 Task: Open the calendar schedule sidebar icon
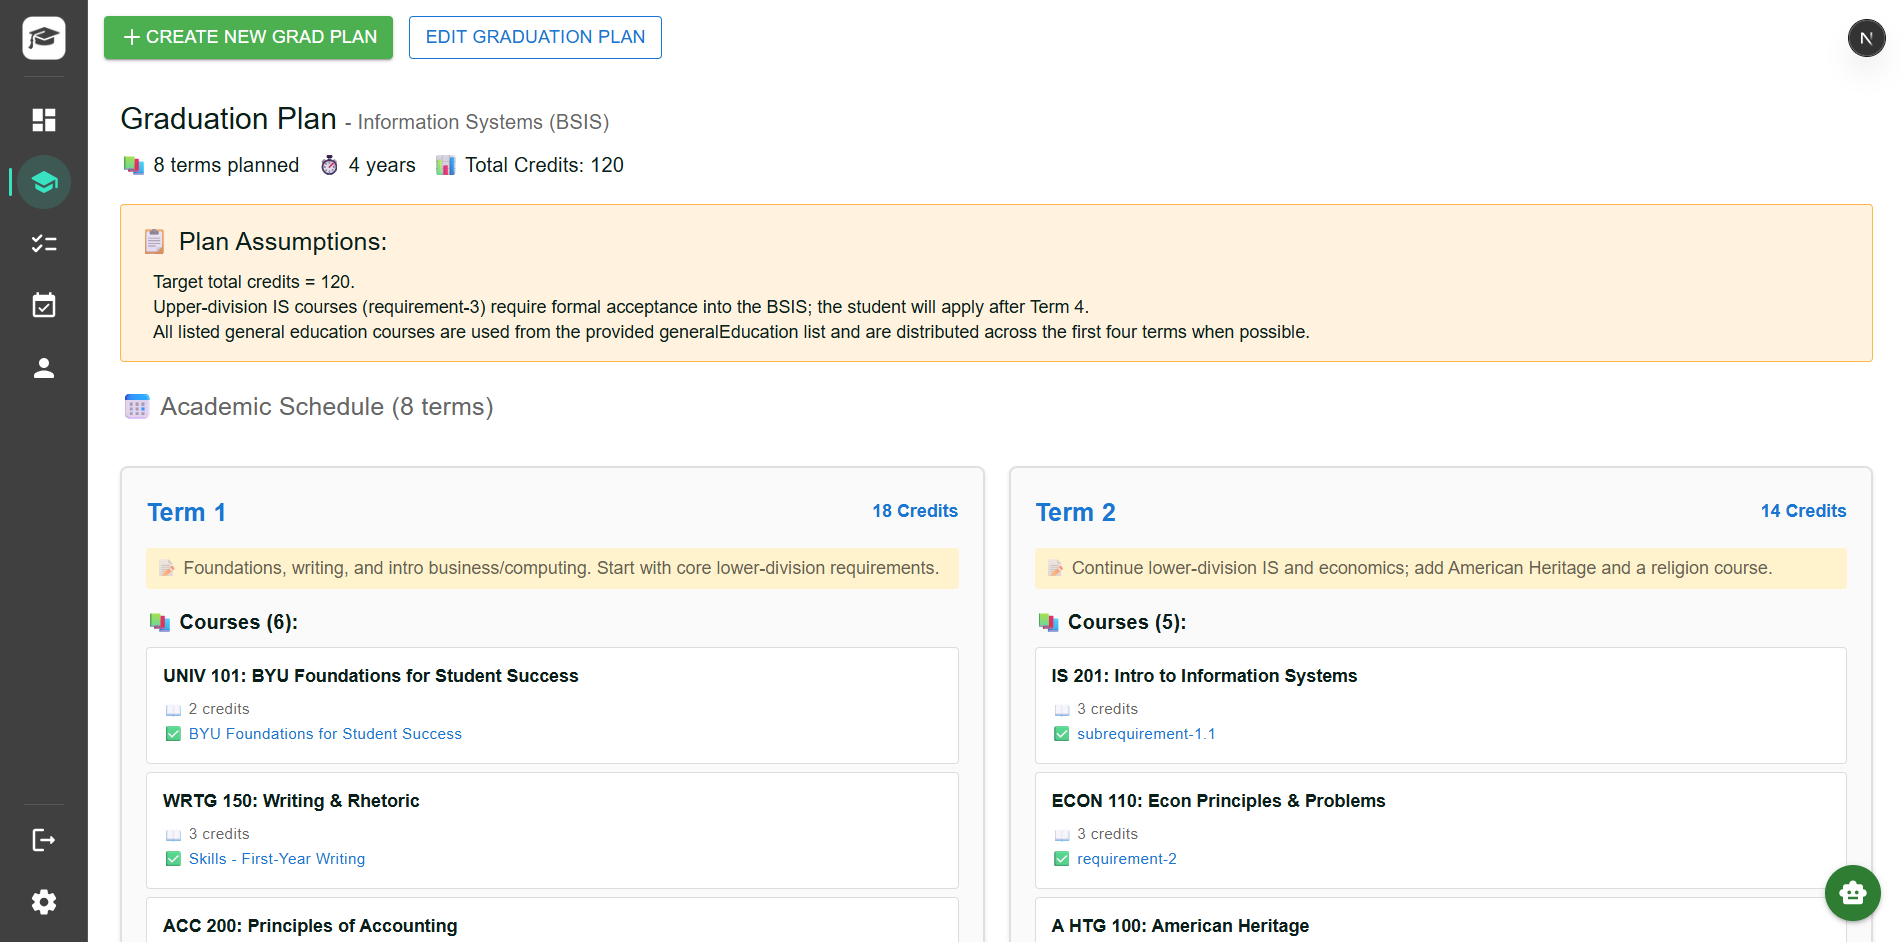pyautogui.click(x=44, y=305)
